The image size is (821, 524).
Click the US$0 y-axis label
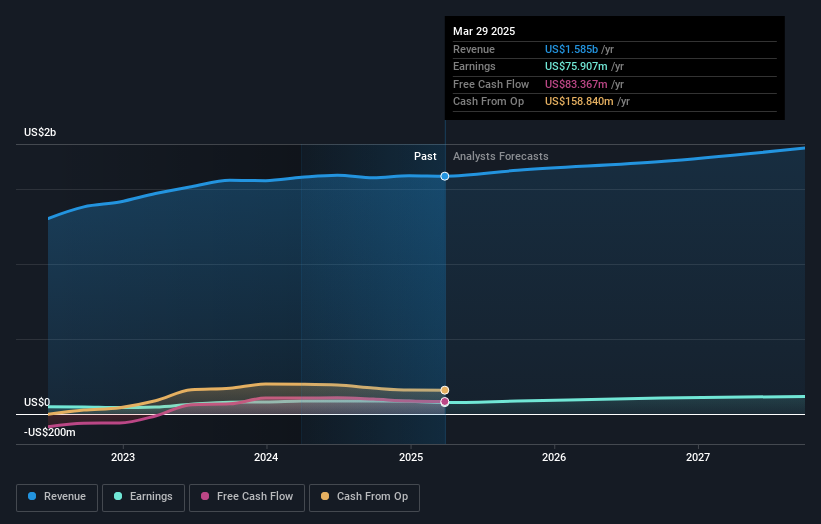[37, 403]
